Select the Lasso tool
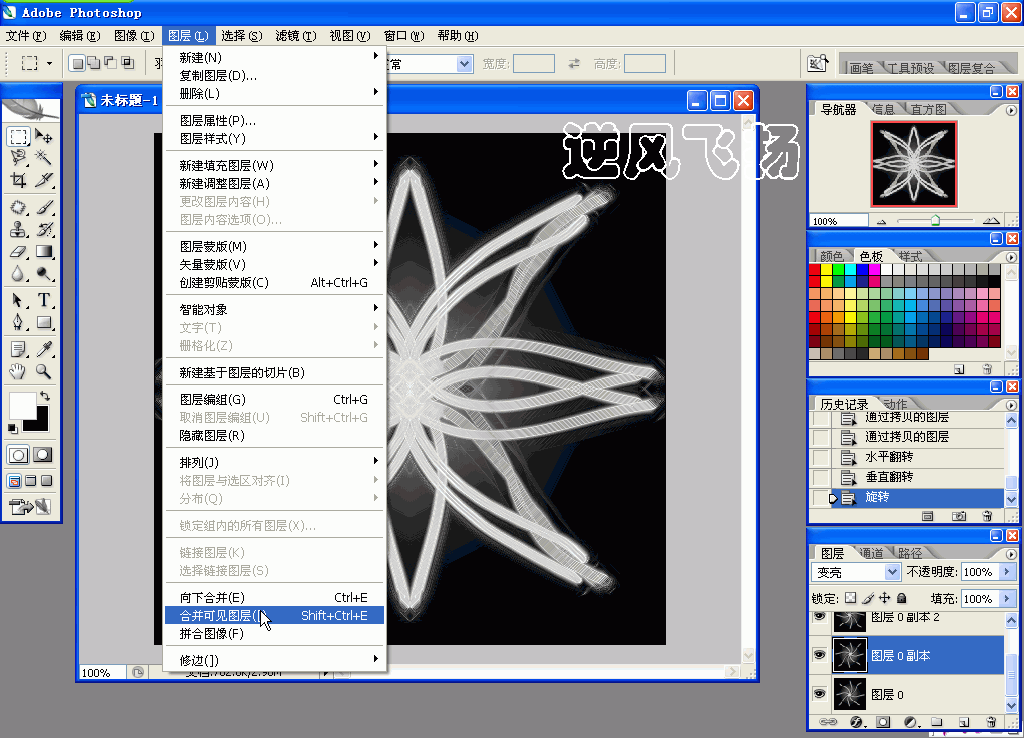Image resolution: width=1024 pixels, height=738 pixels. coord(18,157)
